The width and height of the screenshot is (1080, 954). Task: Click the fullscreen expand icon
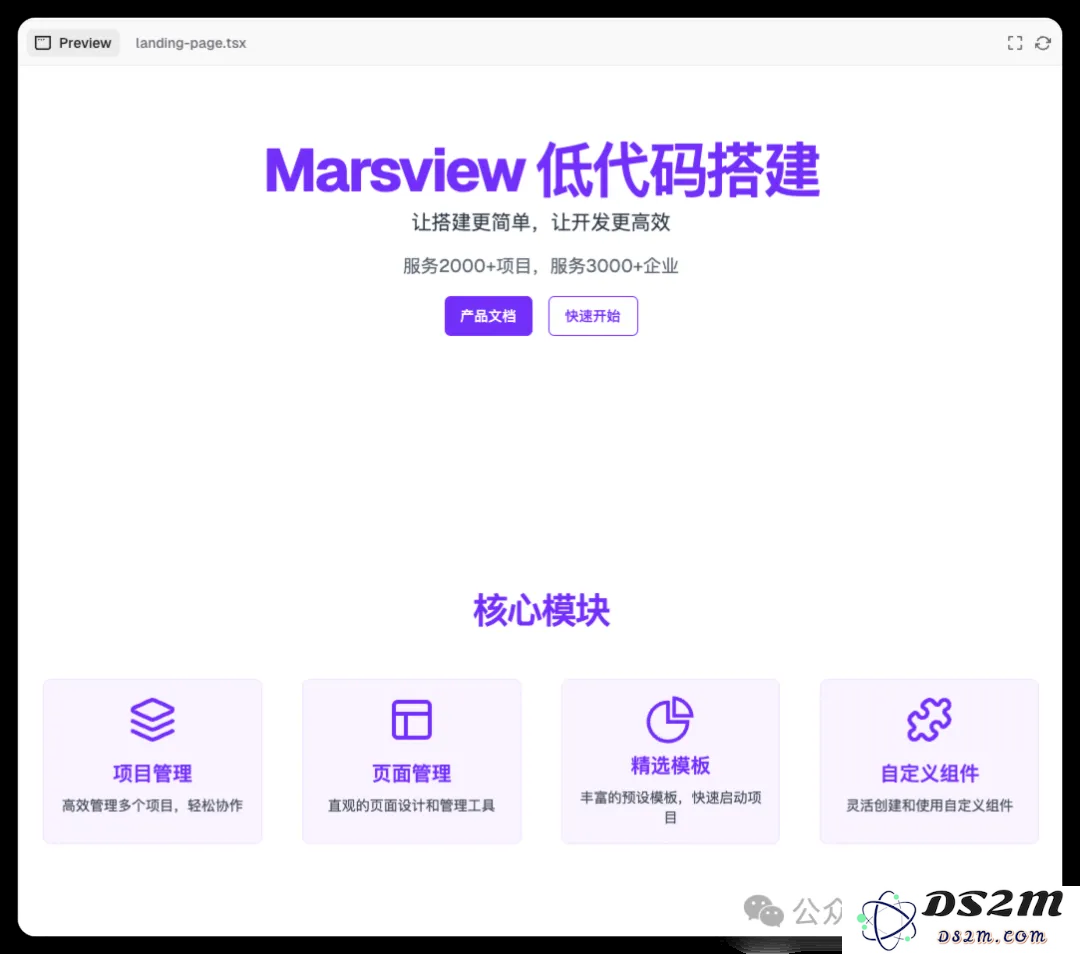point(1015,43)
